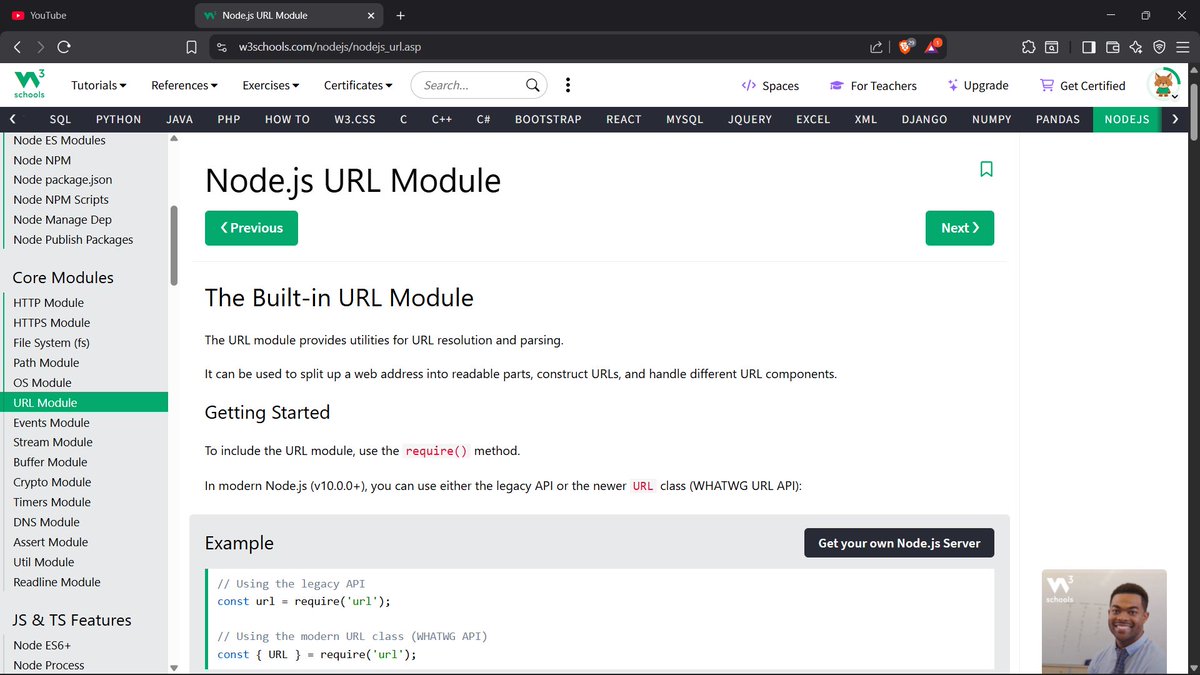Open Path Module in sidebar
This screenshot has height=675, width=1200.
click(x=46, y=363)
